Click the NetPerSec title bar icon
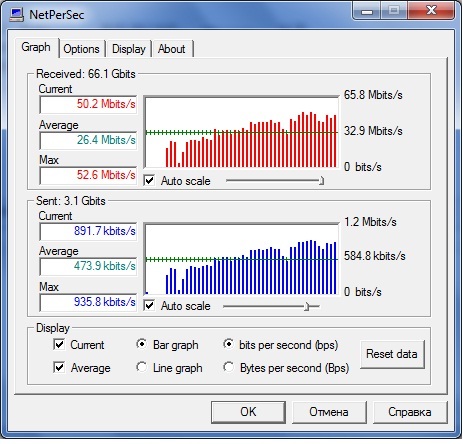 point(16,15)
